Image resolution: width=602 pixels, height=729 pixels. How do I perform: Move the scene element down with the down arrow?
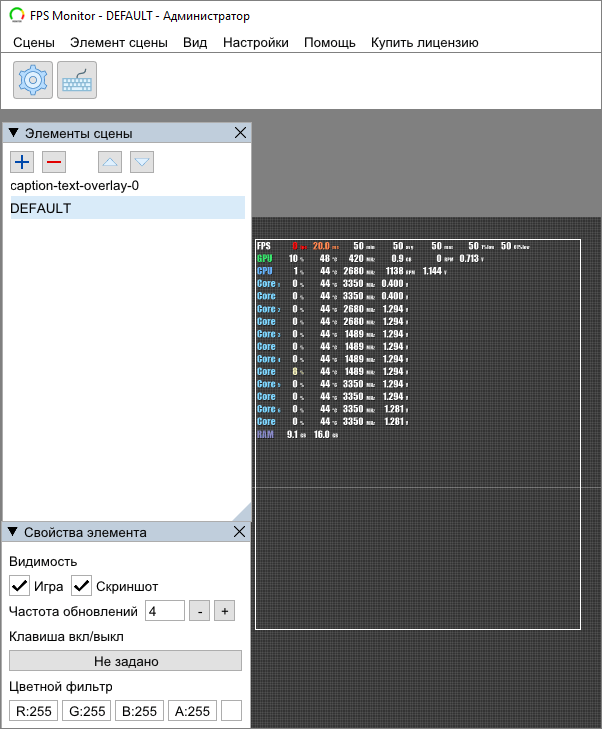(142, 162)
